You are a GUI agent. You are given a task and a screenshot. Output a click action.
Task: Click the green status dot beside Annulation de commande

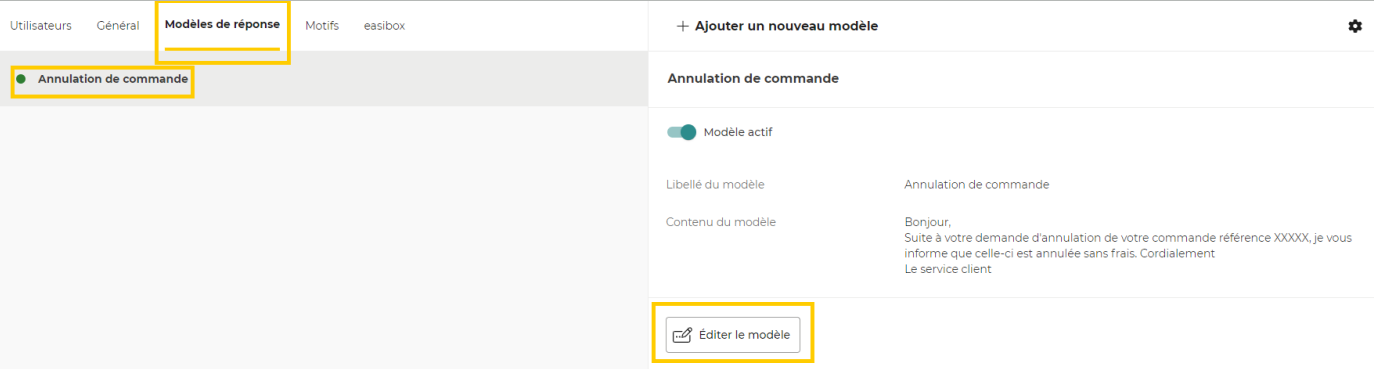21,78
